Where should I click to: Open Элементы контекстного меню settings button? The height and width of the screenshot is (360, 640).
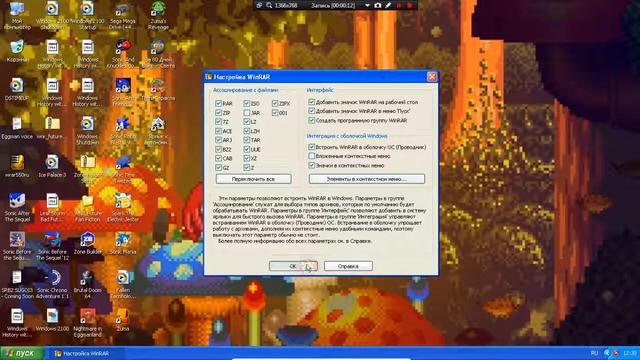[367, 179]
